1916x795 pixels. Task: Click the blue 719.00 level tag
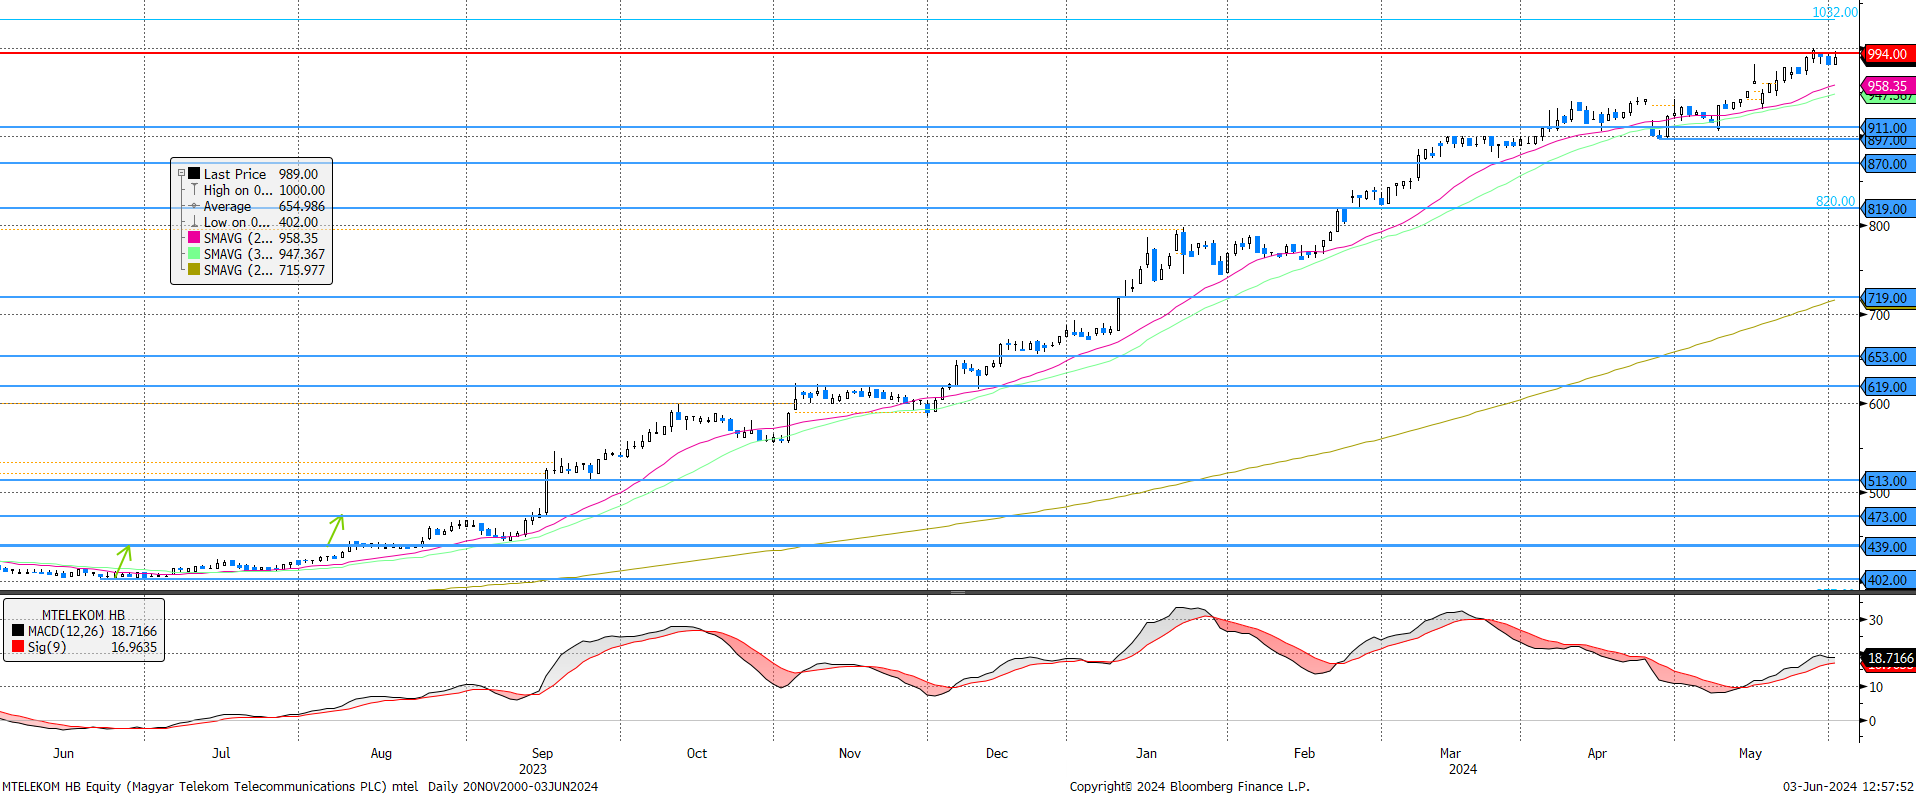tap(1887, 298)
